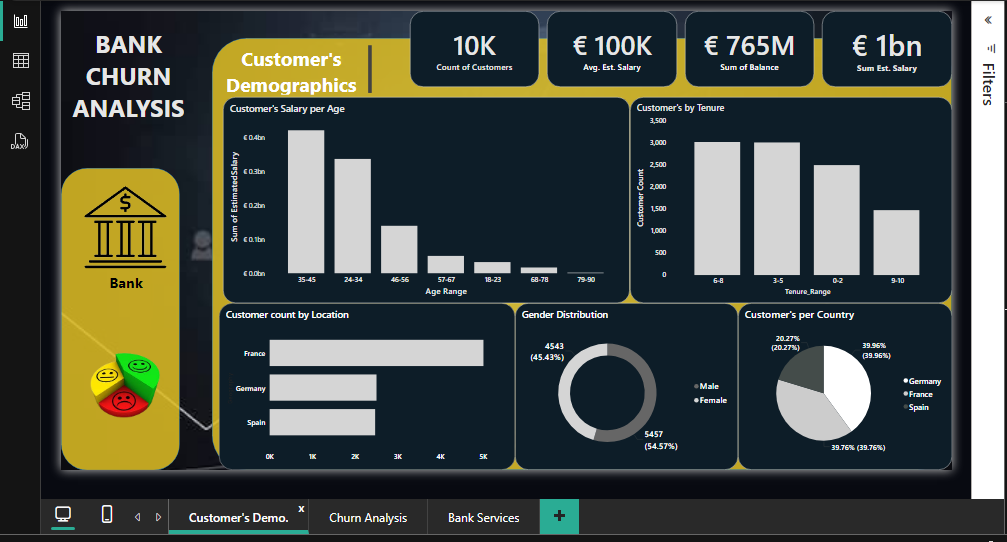Go to next page tabs arrow
1007x542 pixels.
pos(159,517)
